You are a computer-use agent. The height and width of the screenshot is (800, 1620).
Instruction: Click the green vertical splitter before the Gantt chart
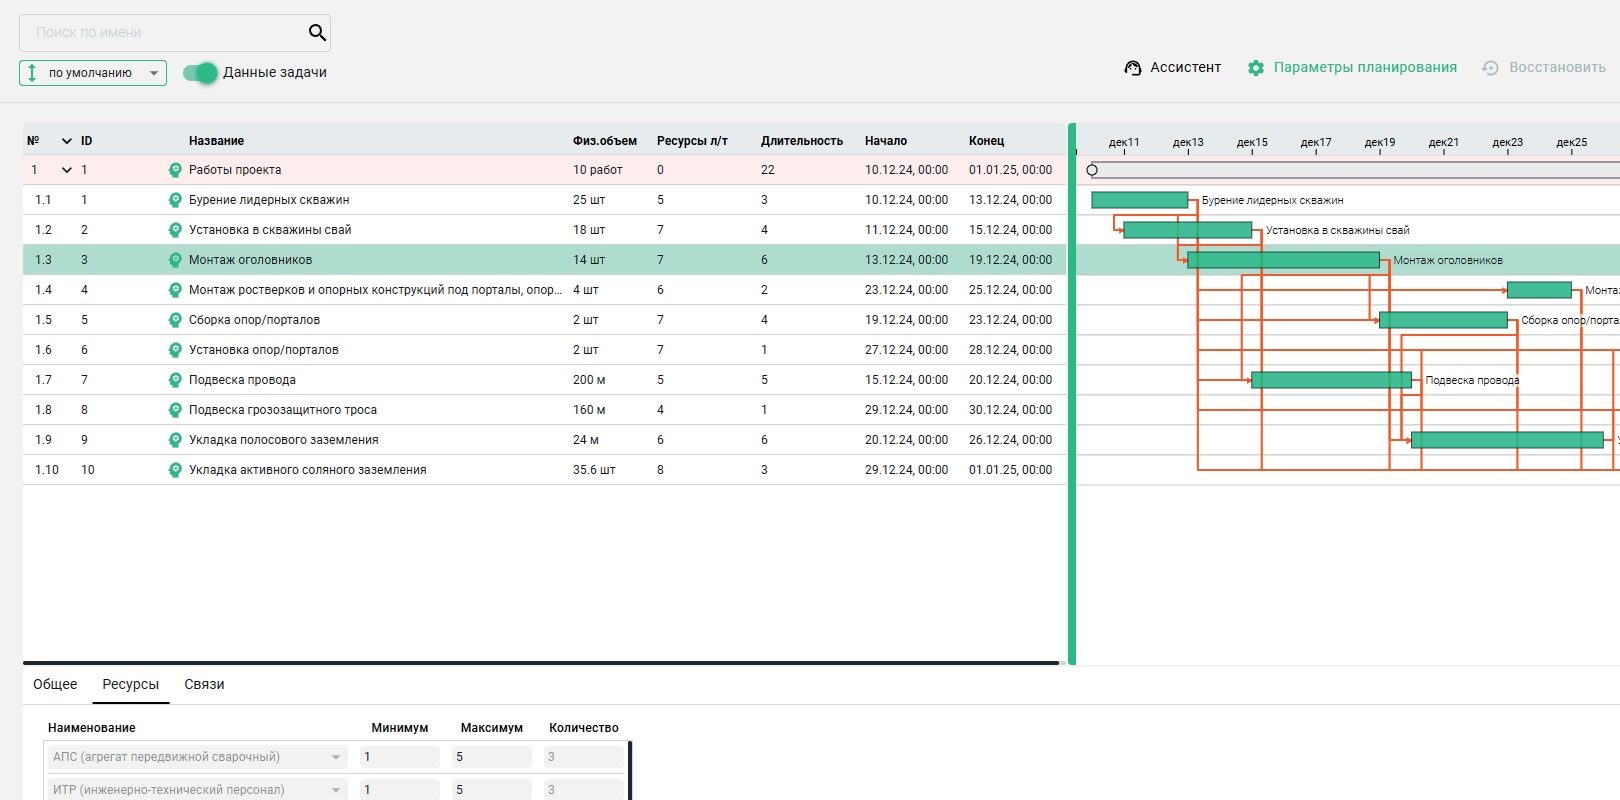pyautogui.click(x=1072, y=394)
